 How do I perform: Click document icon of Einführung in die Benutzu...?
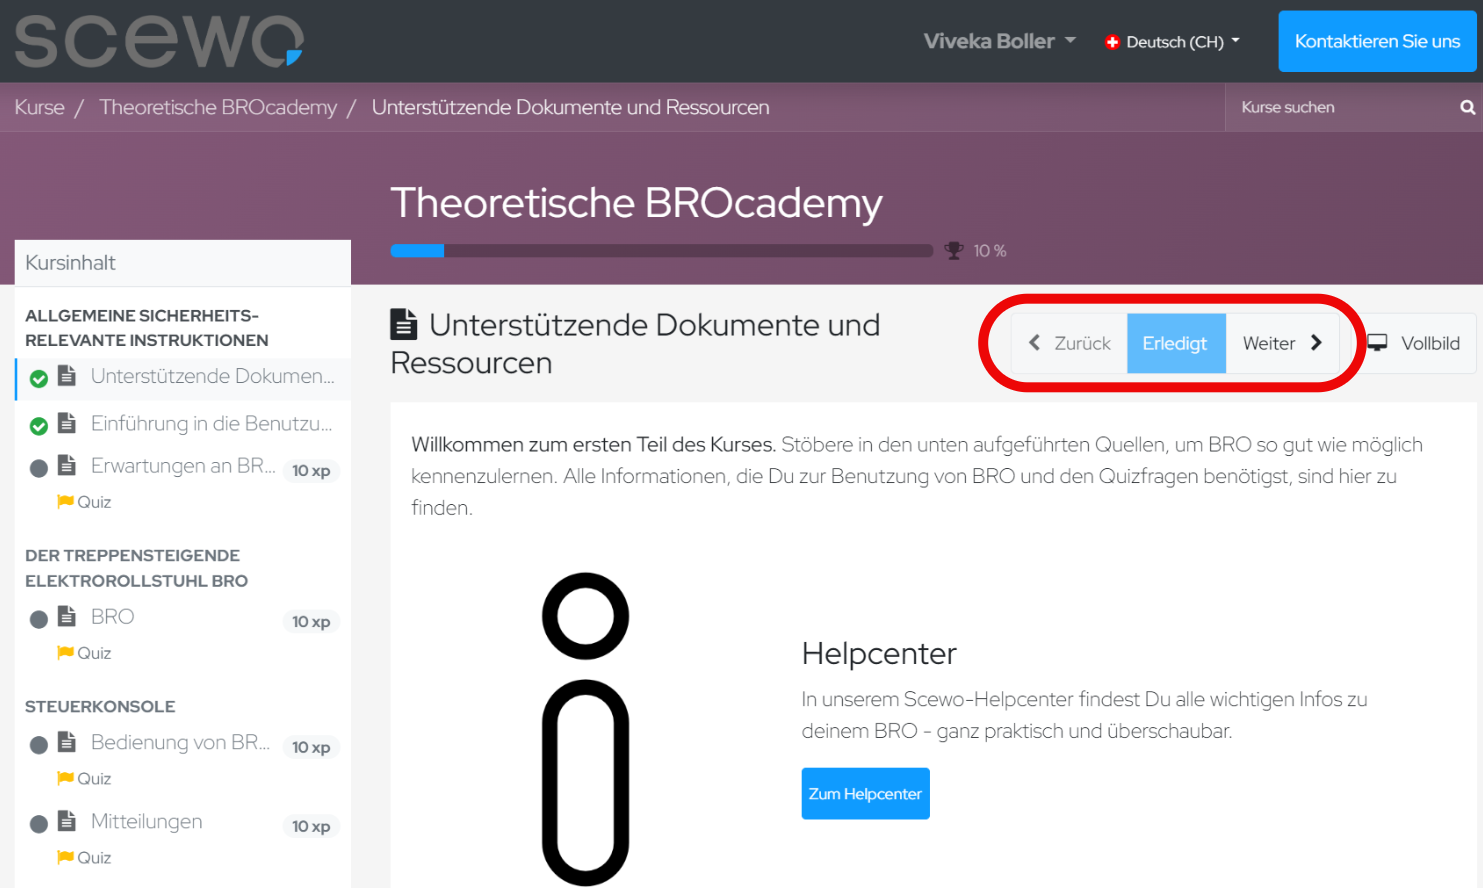(x=67, y=422)
